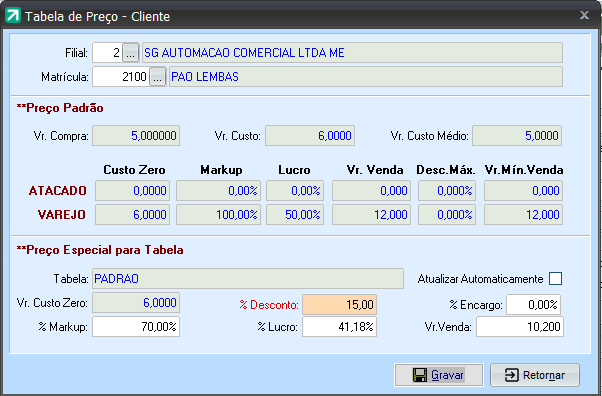
Task: Click the ATACADO row label
Action: click(58, 191)
